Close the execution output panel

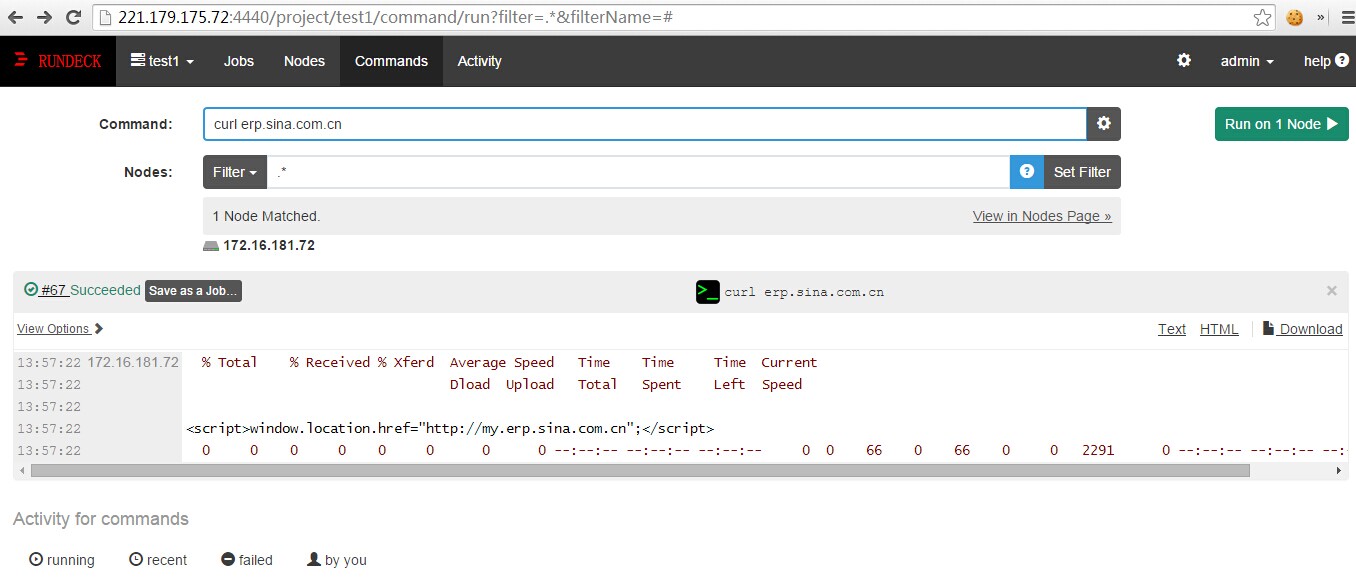tap(1331, 291)
